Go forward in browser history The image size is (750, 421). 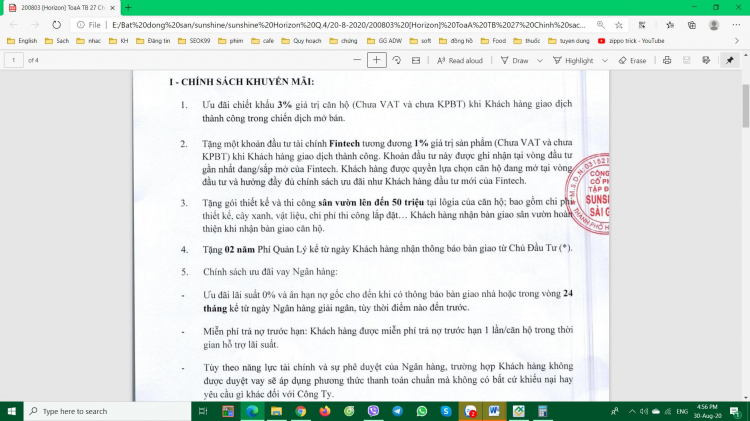[35, 25]
